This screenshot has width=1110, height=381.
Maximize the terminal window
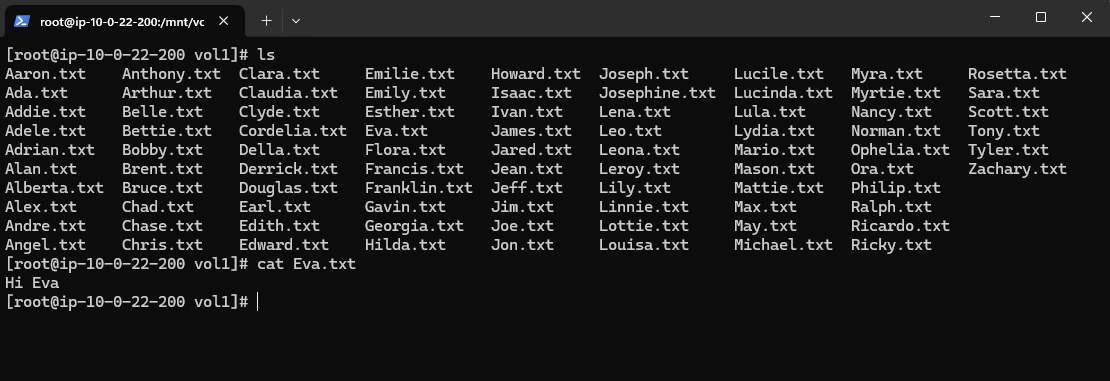1041,18
